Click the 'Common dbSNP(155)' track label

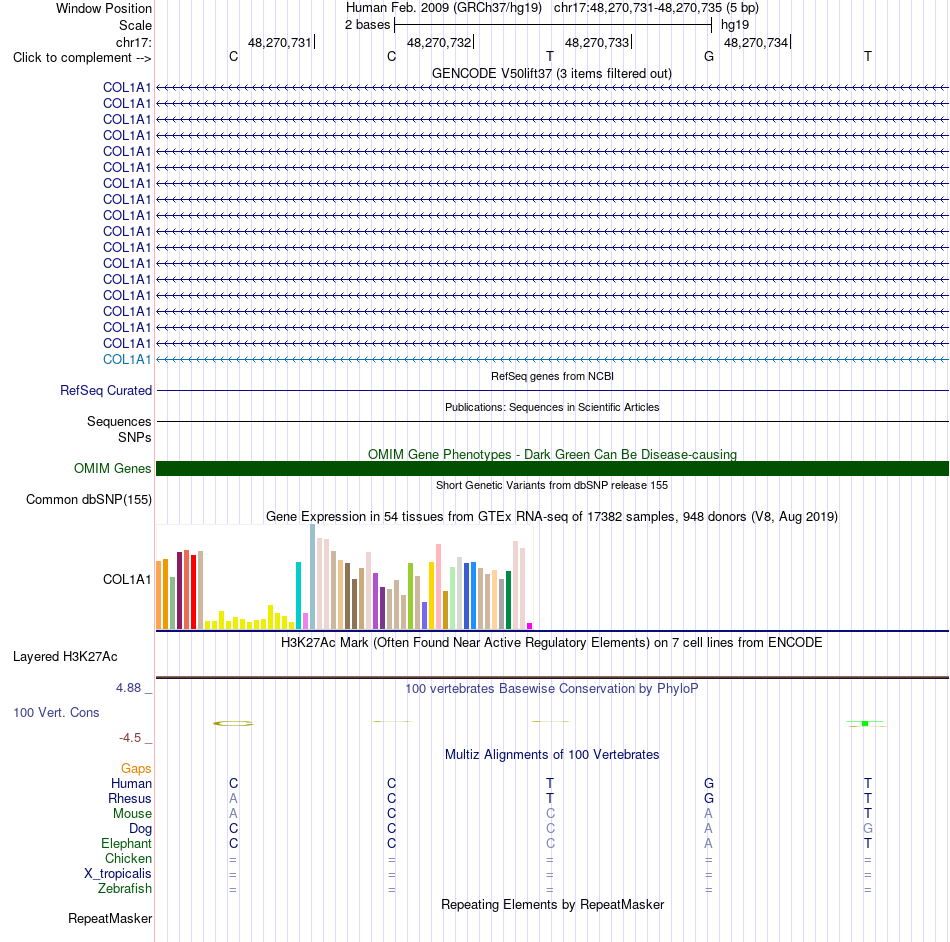pos(88,499)
